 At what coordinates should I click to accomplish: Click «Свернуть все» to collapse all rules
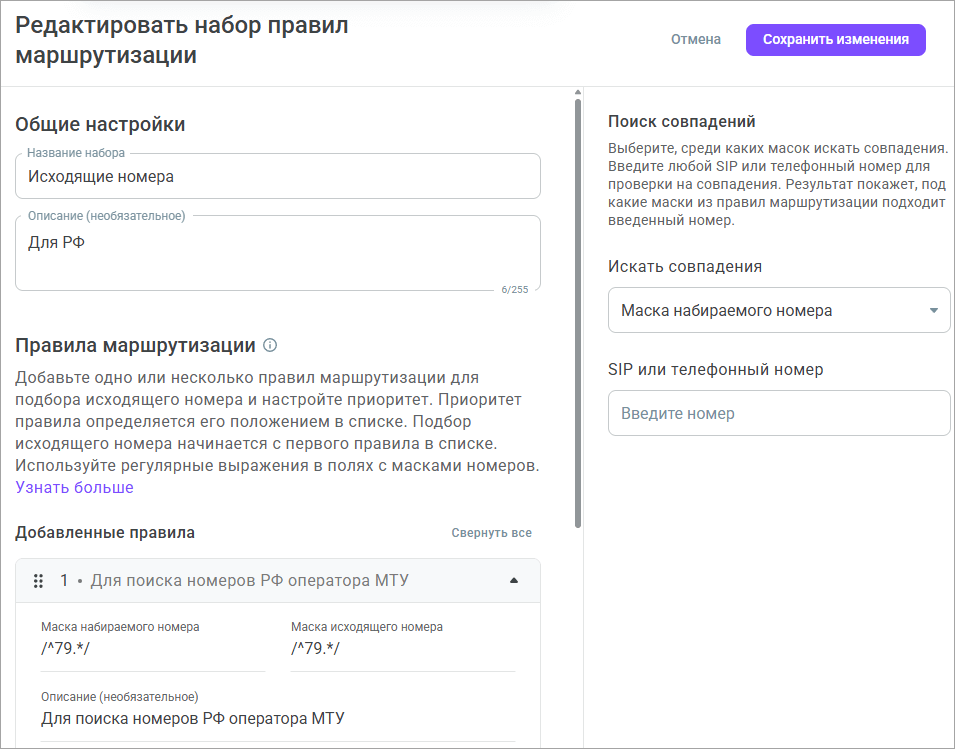[x=492, y=532]
